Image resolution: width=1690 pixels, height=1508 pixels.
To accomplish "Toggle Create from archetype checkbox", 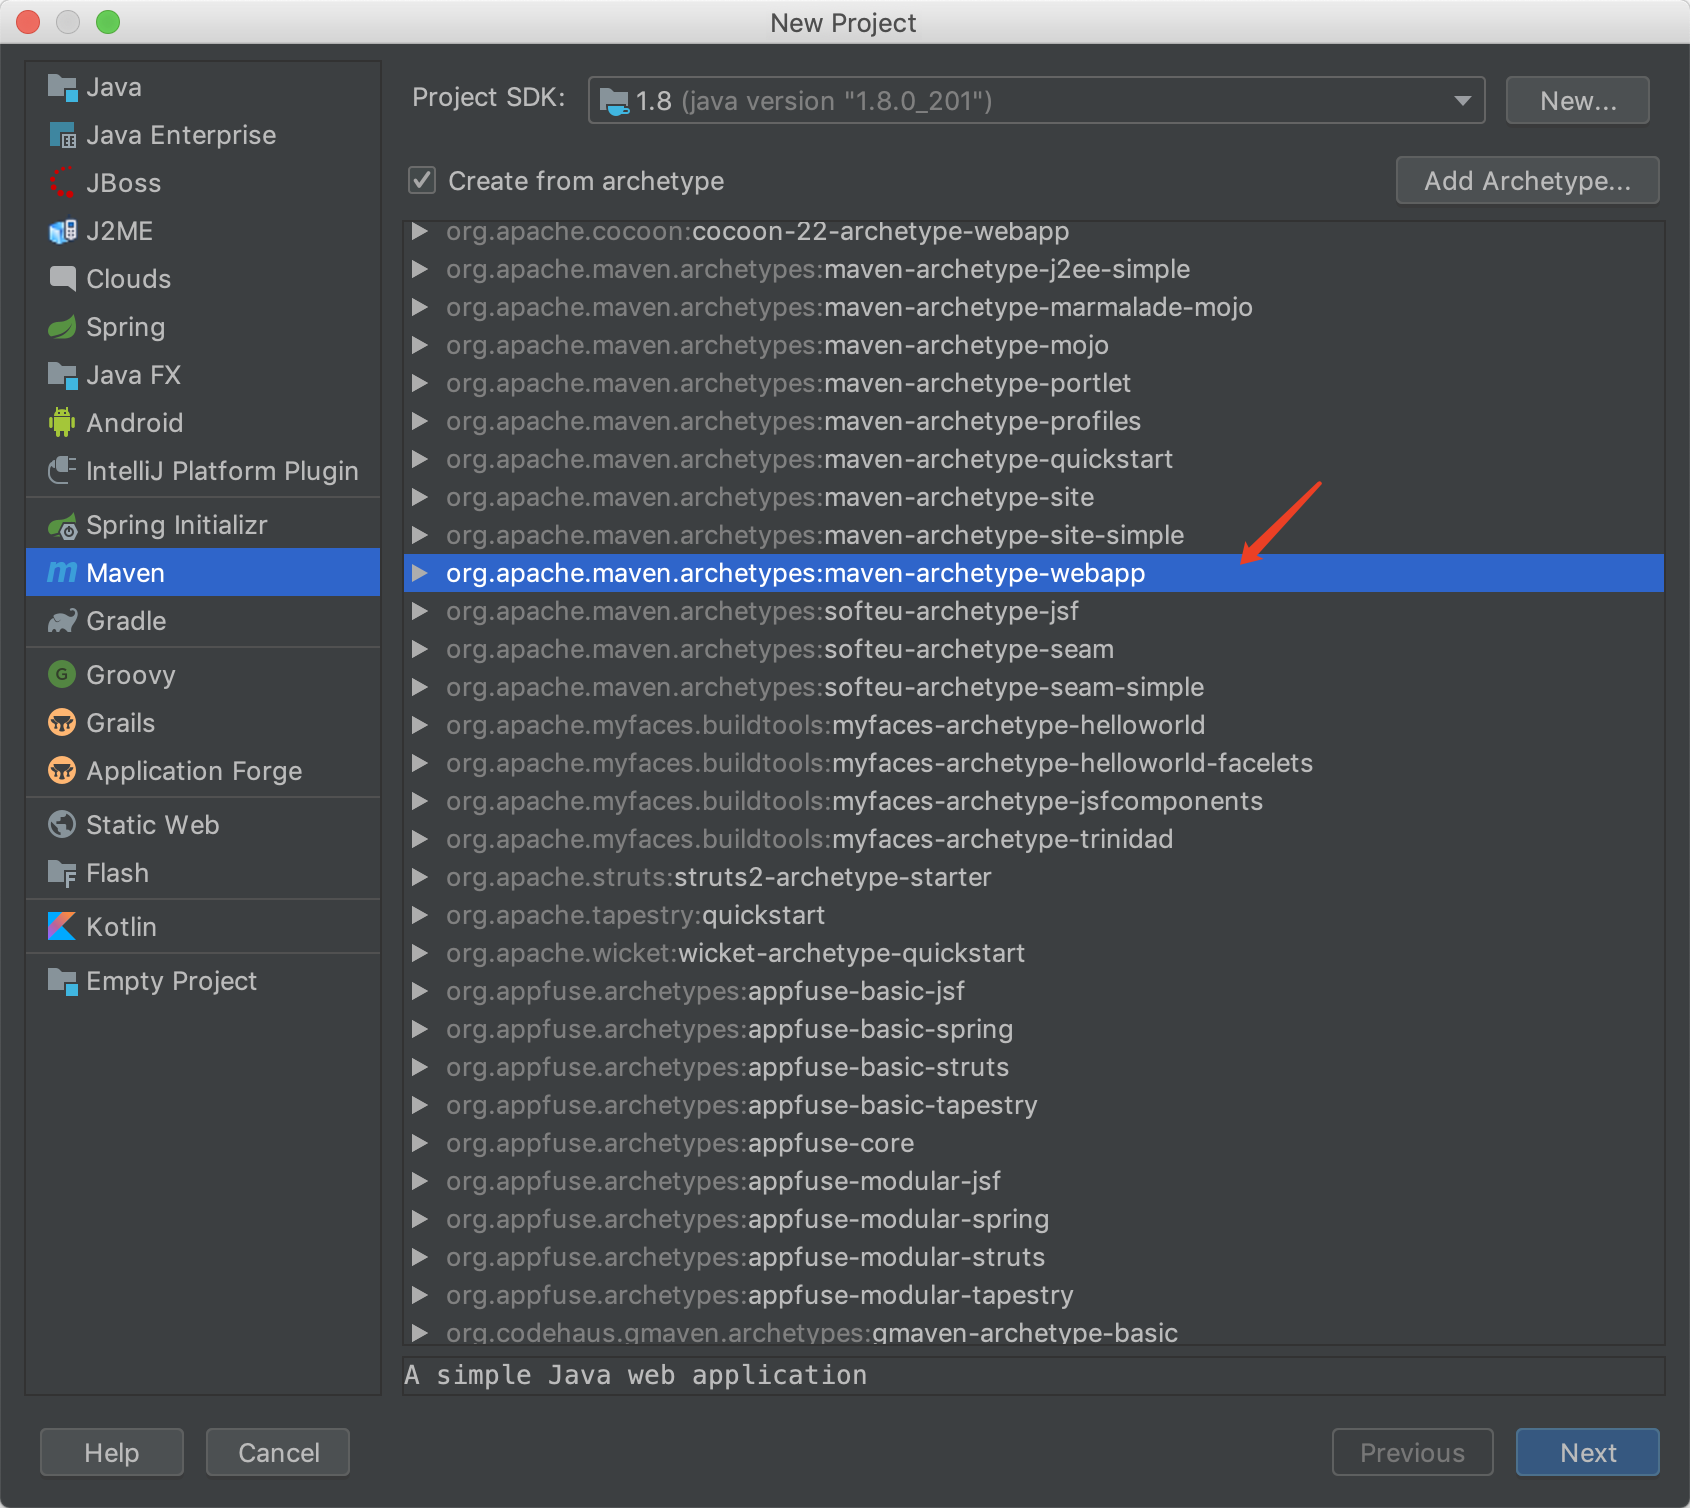I will [x=422, y=181].
